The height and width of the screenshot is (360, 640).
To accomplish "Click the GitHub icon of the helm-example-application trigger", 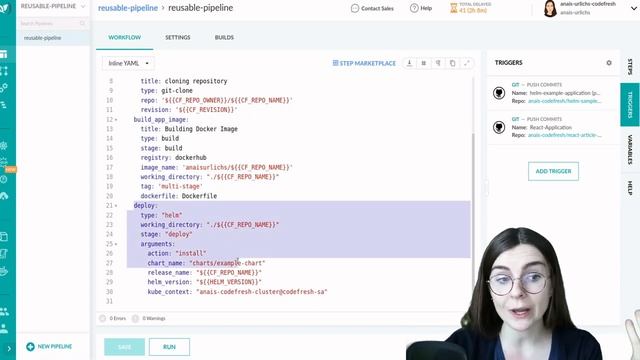I will tap(499, 93).
